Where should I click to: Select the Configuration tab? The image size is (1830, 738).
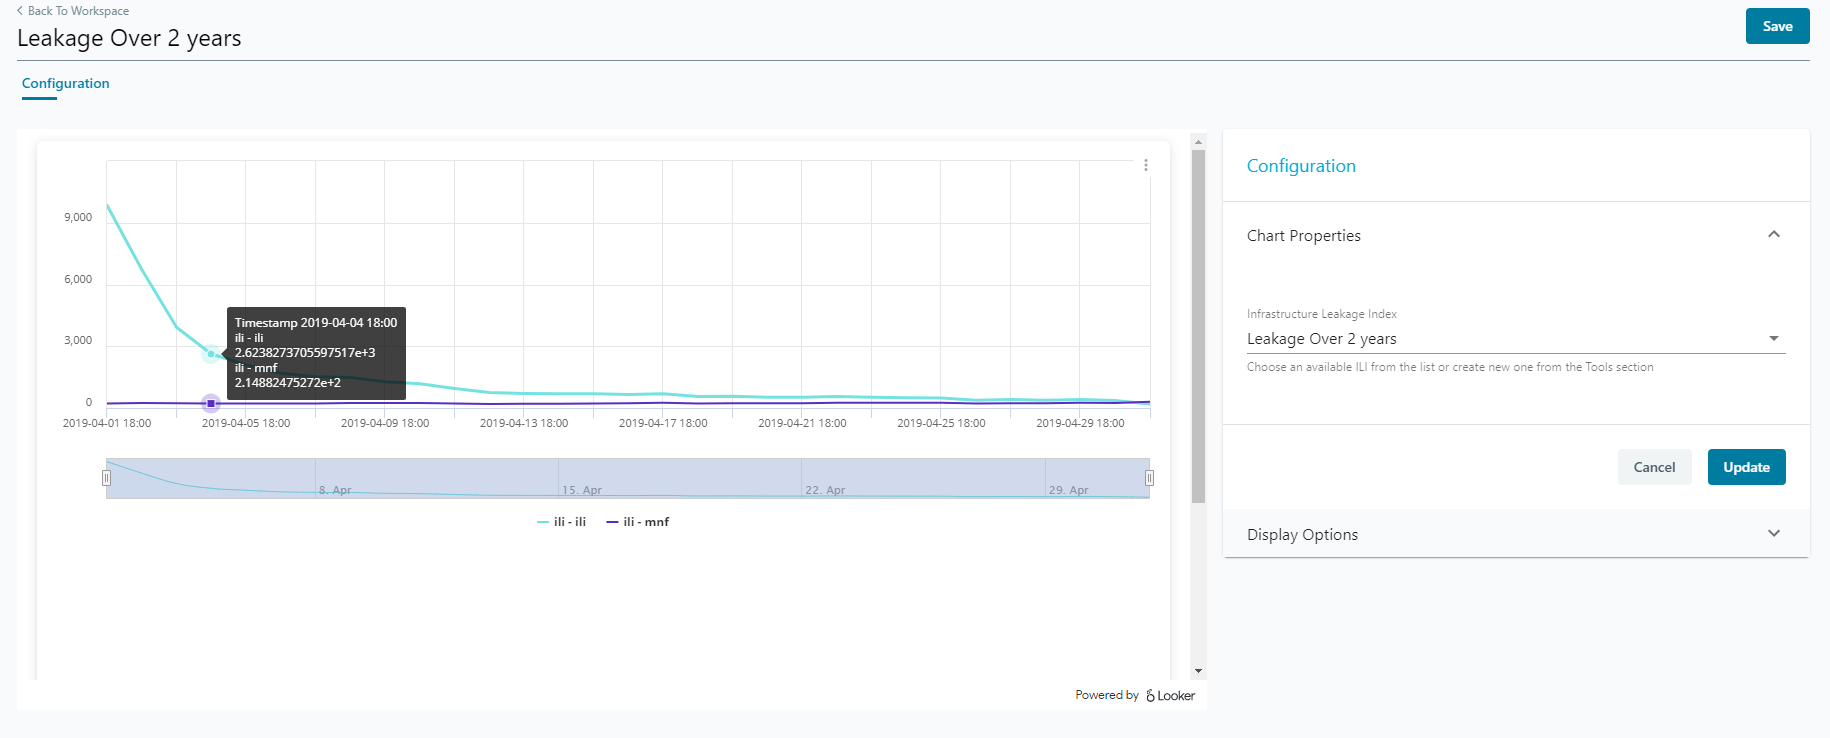pos(66,84)
